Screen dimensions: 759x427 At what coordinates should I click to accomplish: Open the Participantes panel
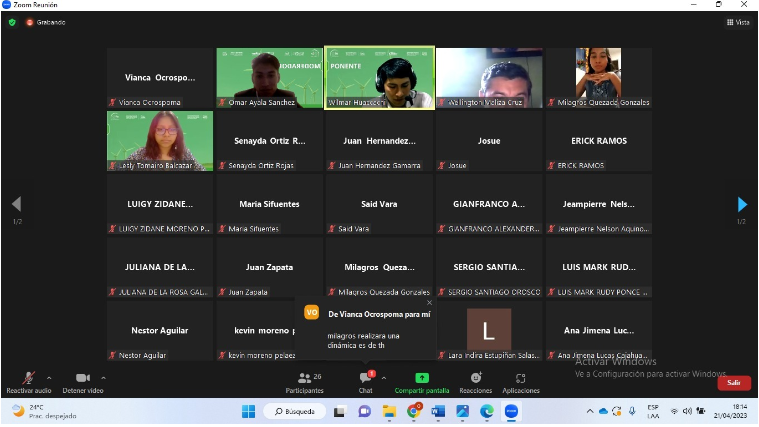point(304,378)
